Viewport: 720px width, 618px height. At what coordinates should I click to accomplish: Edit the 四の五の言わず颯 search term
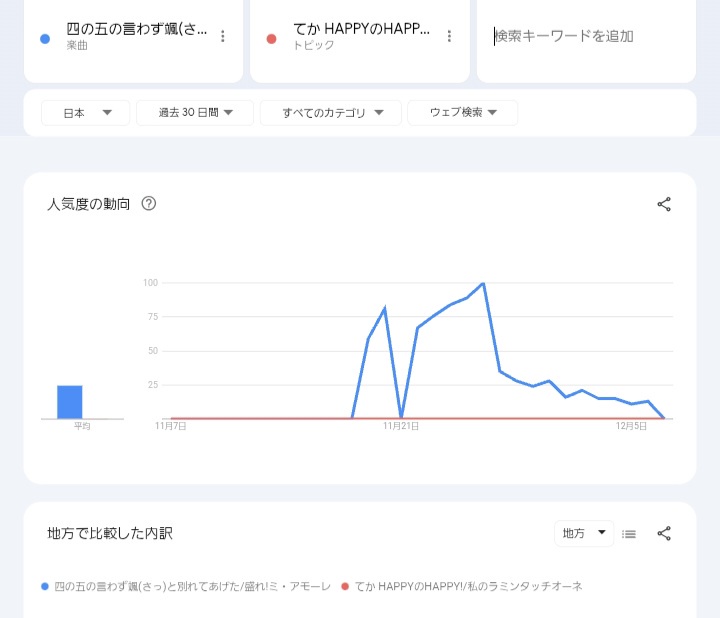tap(136, 30)
